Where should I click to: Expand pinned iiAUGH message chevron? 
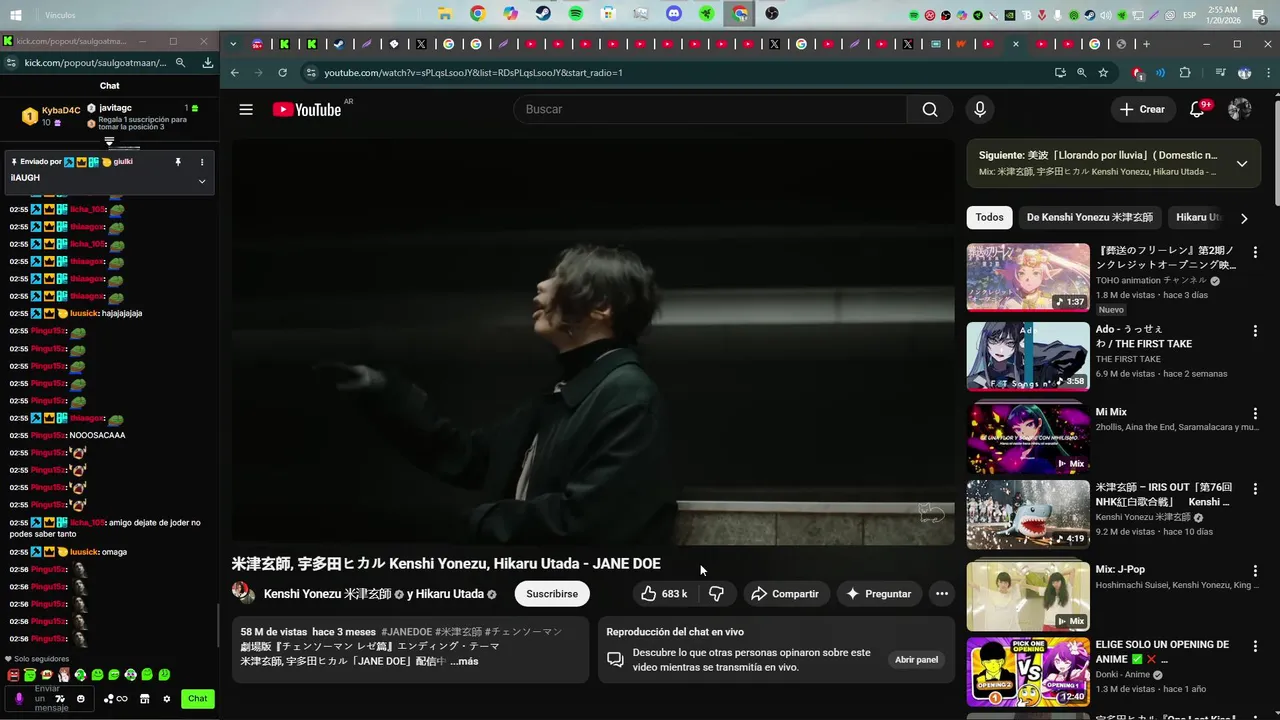pos(202,181)
